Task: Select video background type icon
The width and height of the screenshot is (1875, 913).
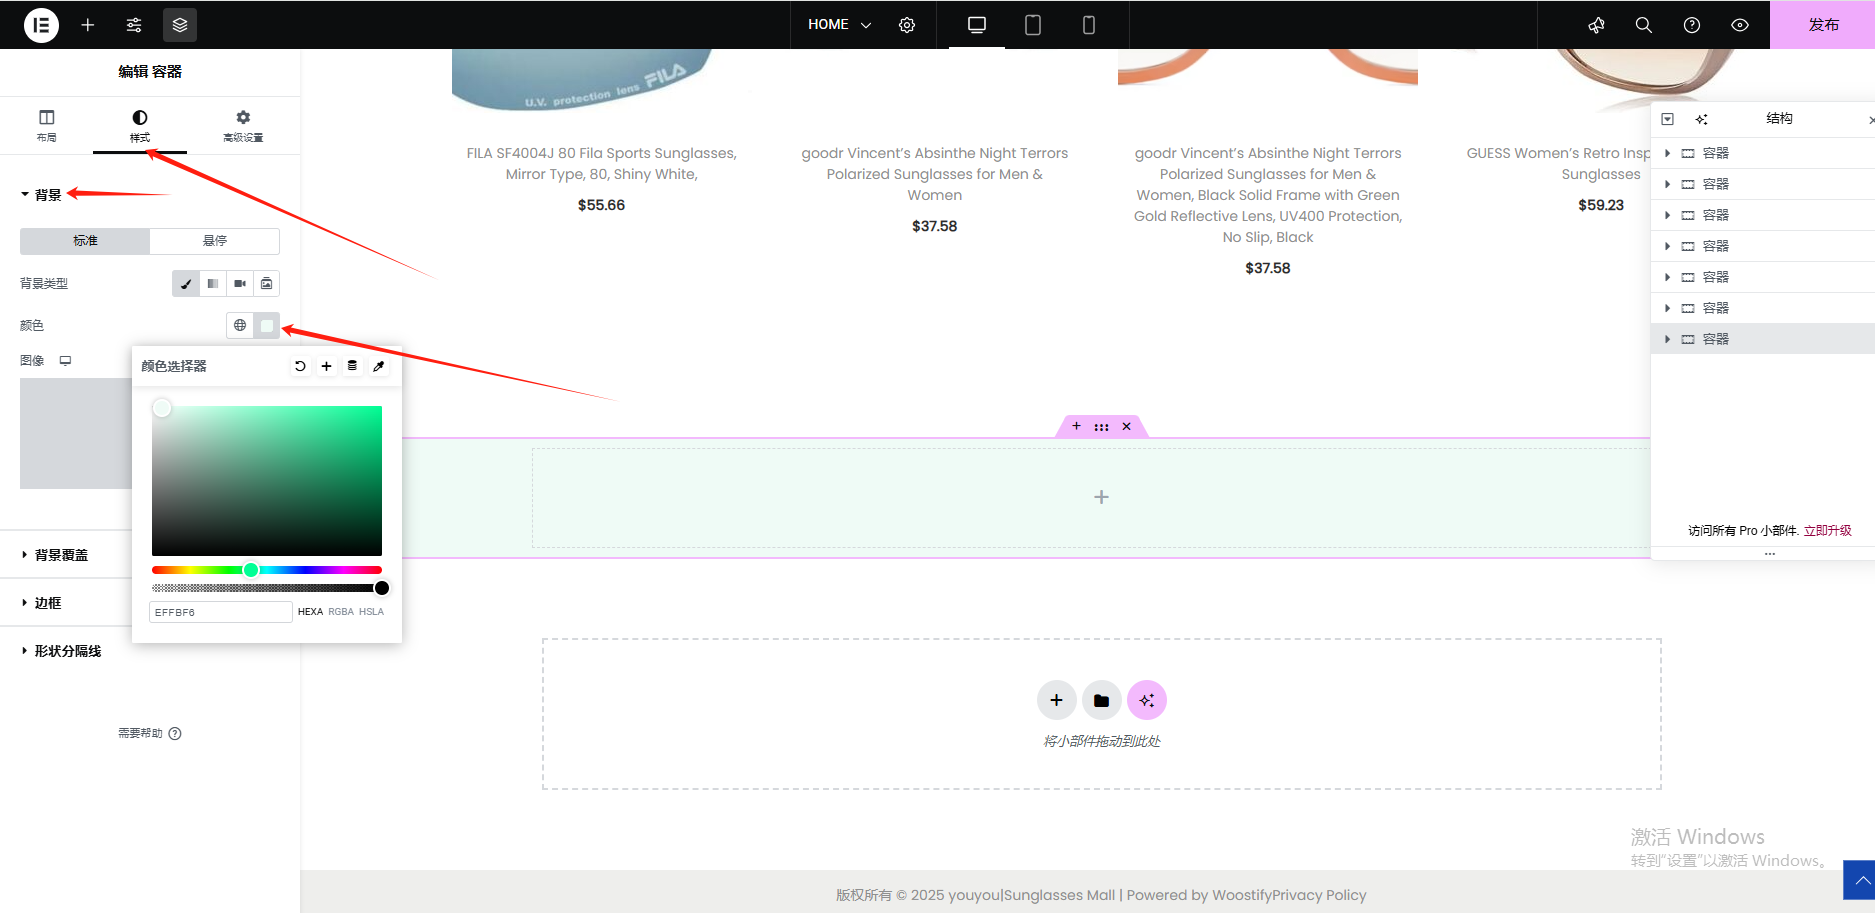Action: 240,284
